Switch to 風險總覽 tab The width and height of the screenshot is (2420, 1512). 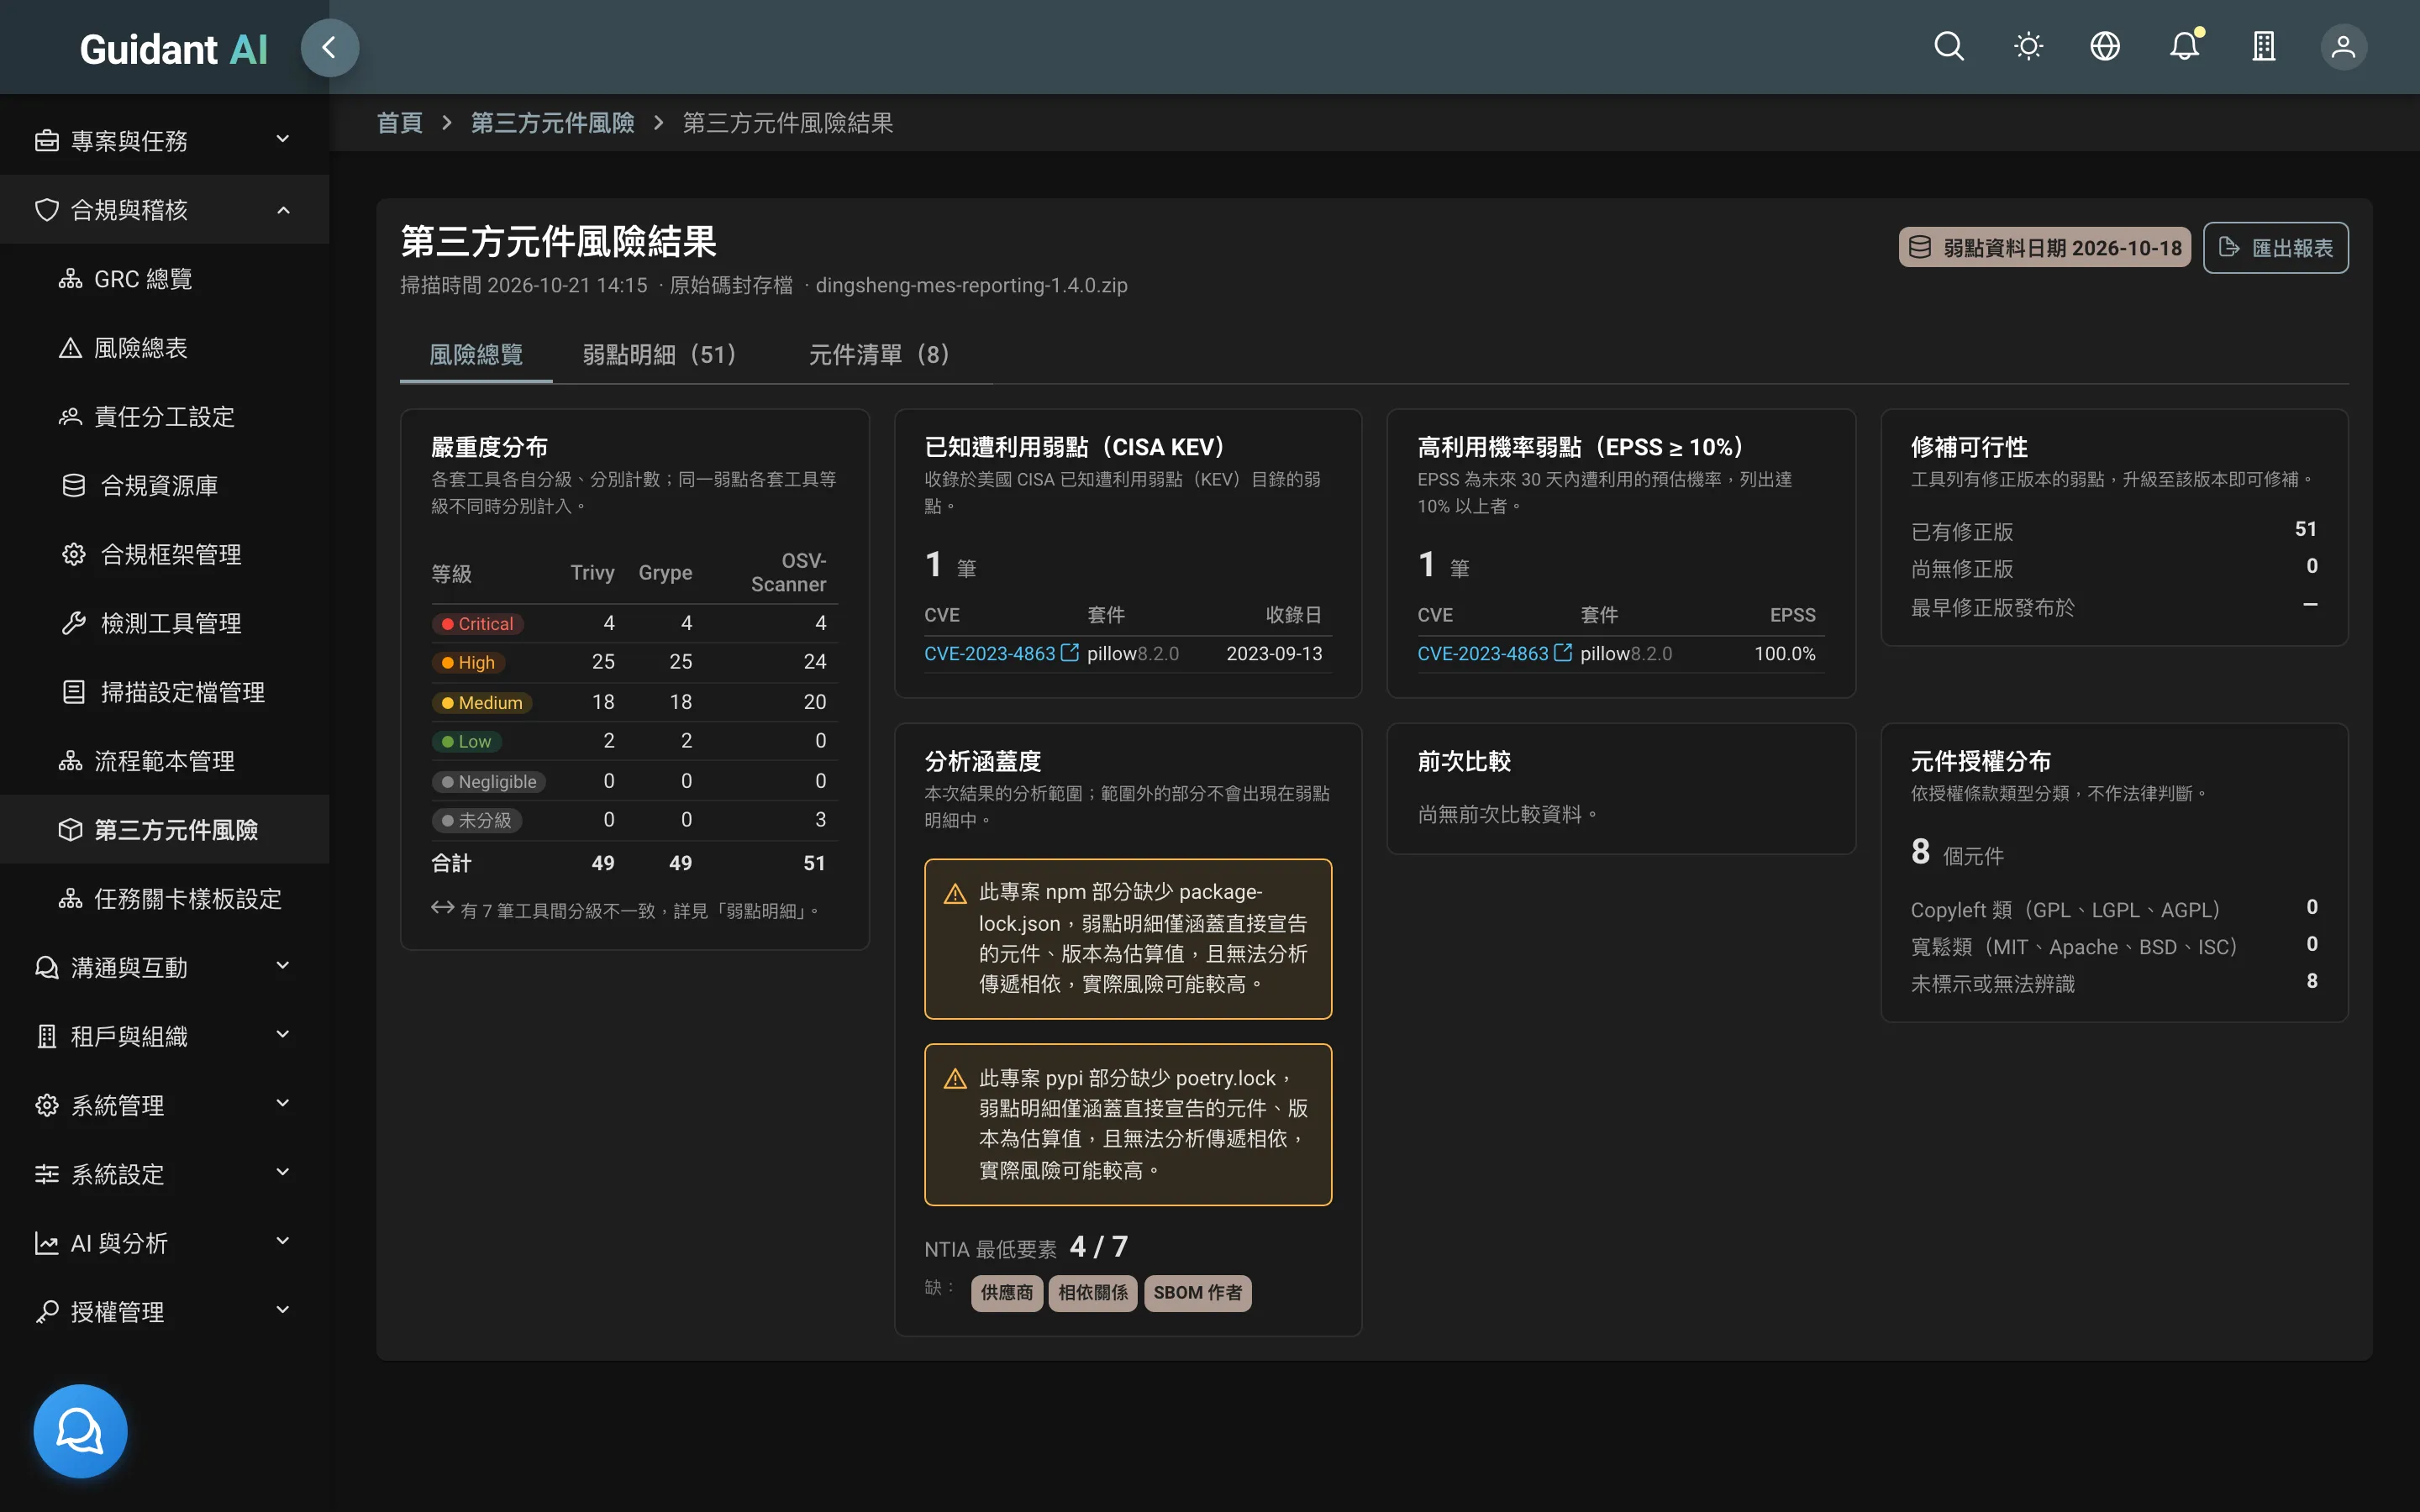[476, 355]
